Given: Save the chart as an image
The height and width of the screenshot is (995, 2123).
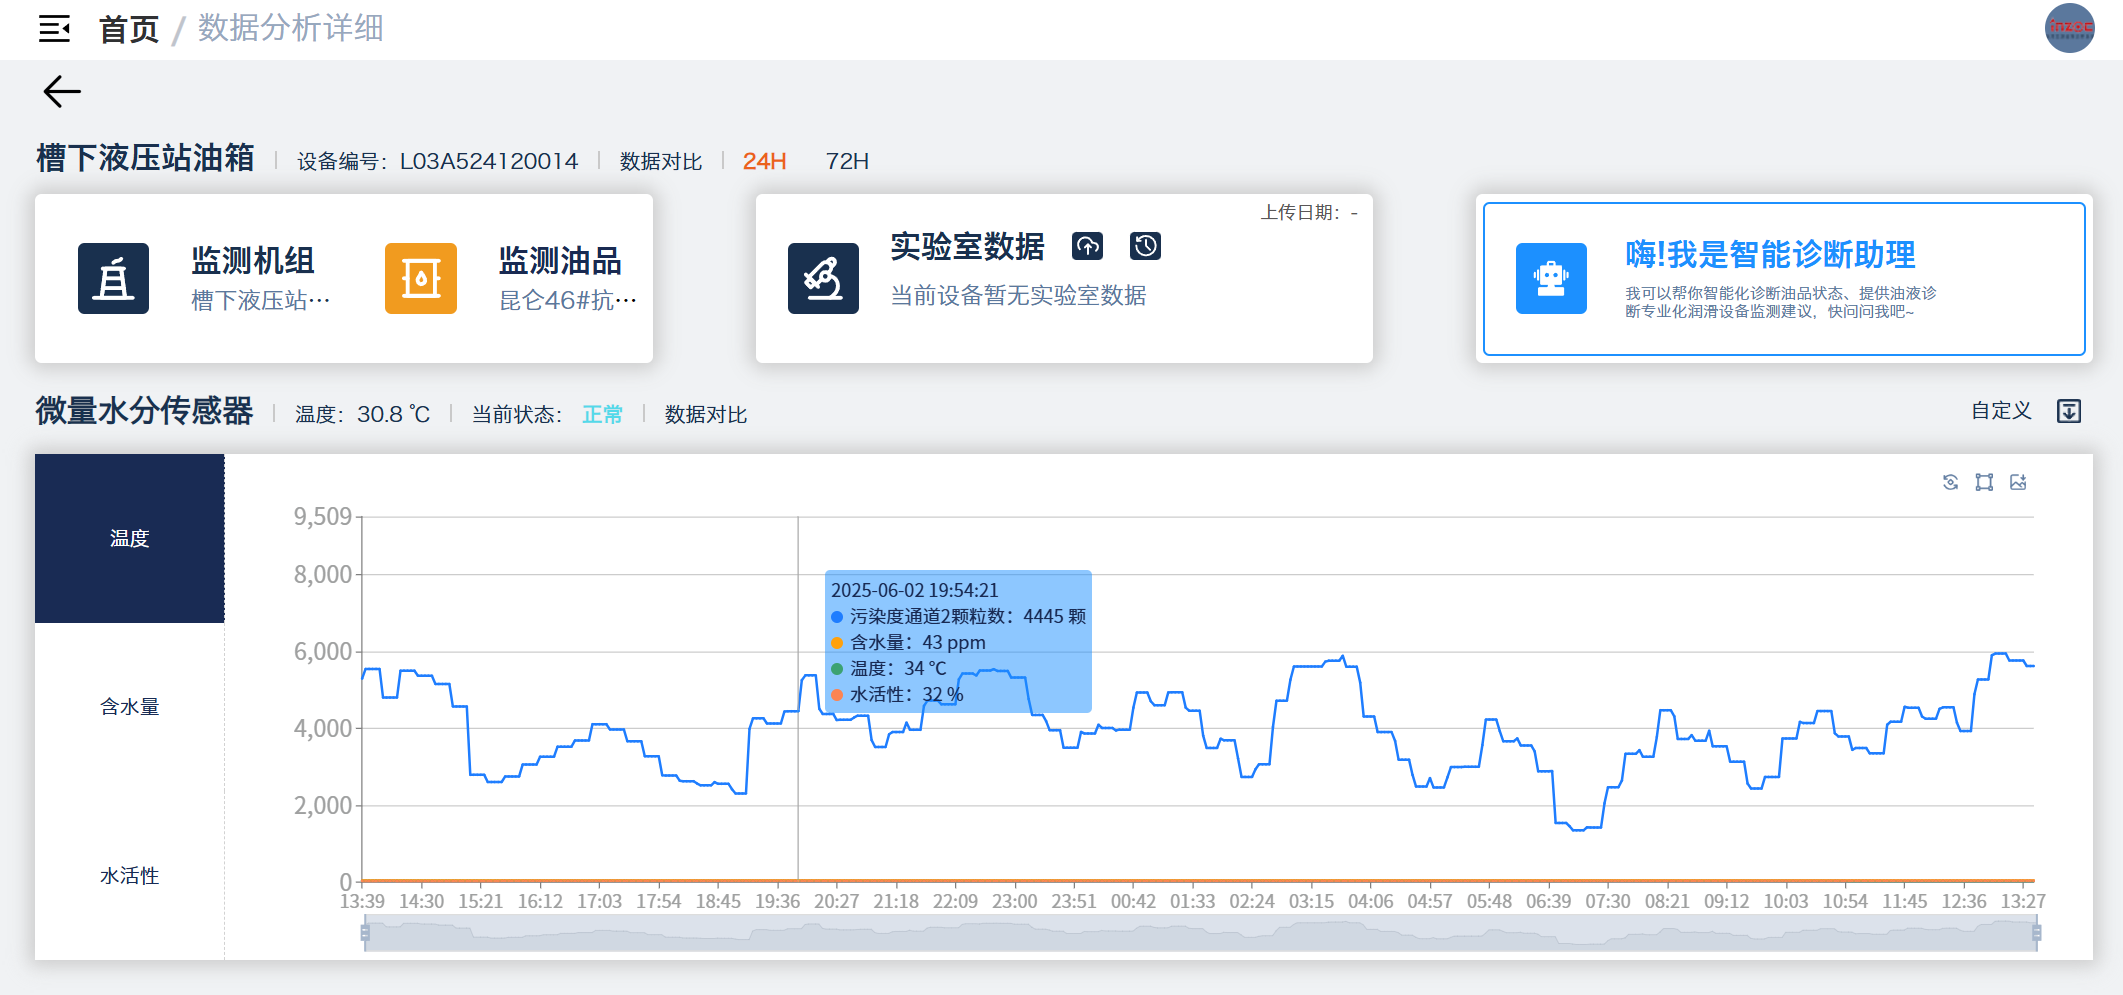Looking at the screenshot, I should pos(2018,482).
